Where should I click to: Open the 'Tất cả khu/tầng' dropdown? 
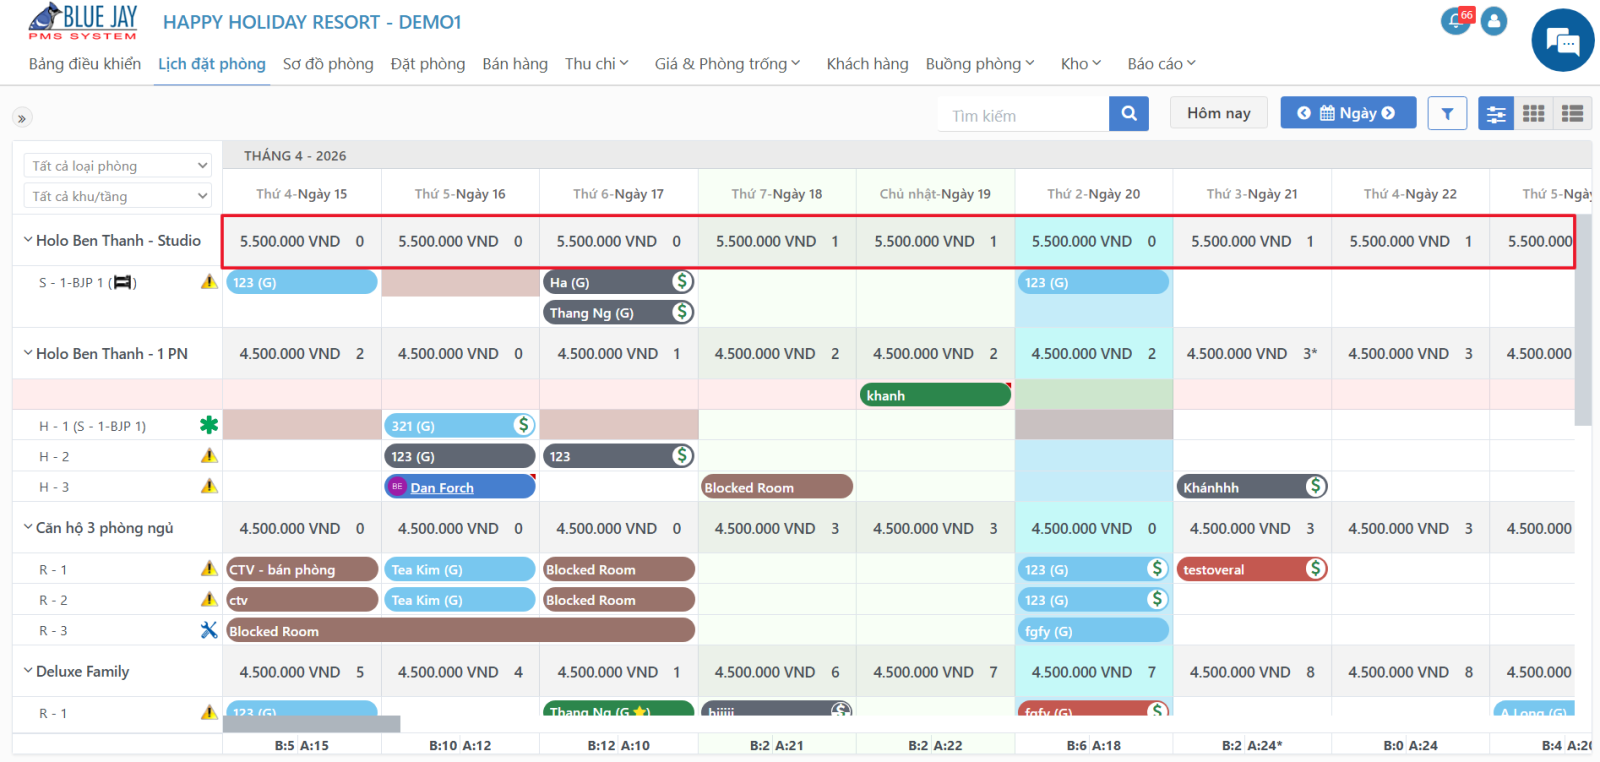click(x=118, y=195)
